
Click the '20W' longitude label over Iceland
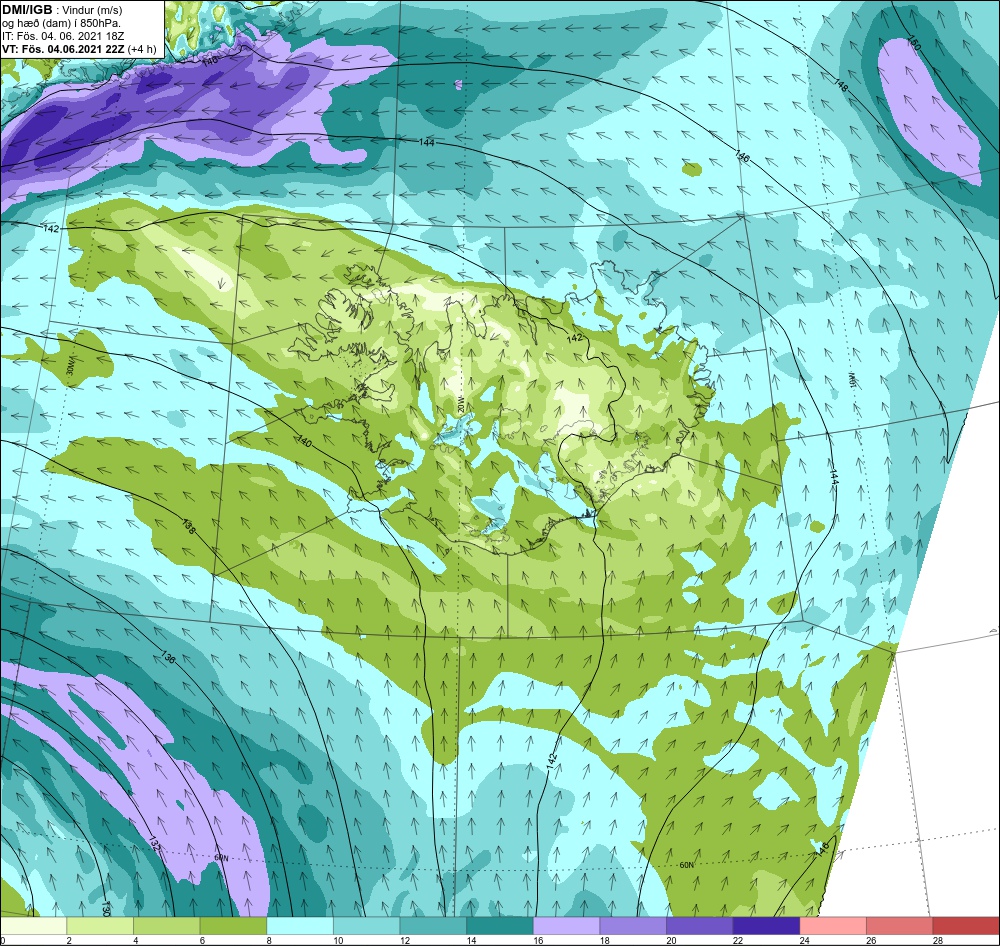[460, 404]
